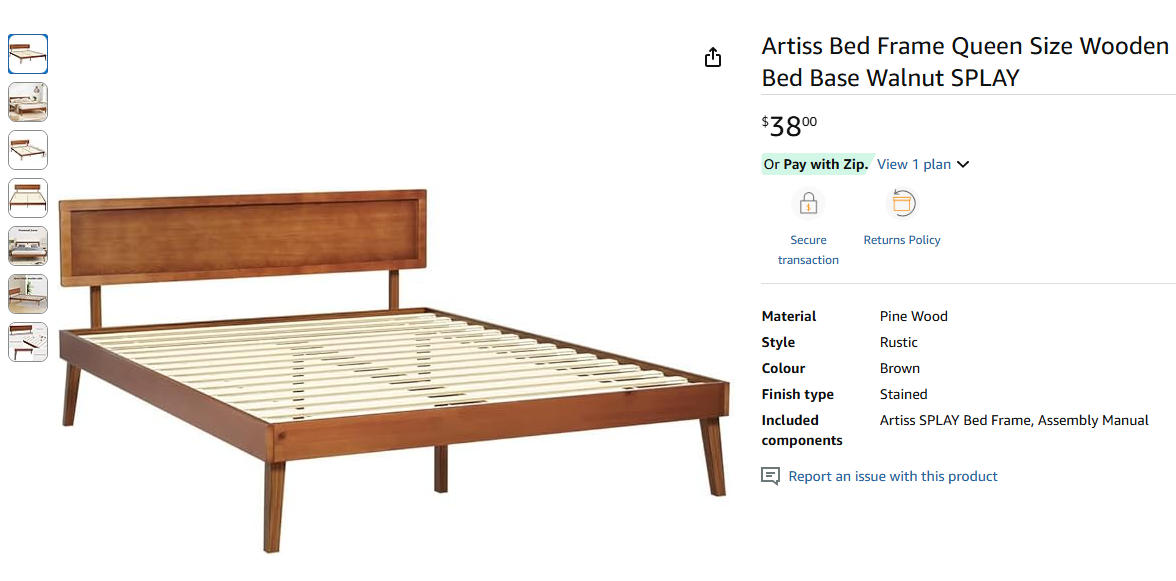
Task: View the third thumbnail of the bare frame
Action: (27, 149)
